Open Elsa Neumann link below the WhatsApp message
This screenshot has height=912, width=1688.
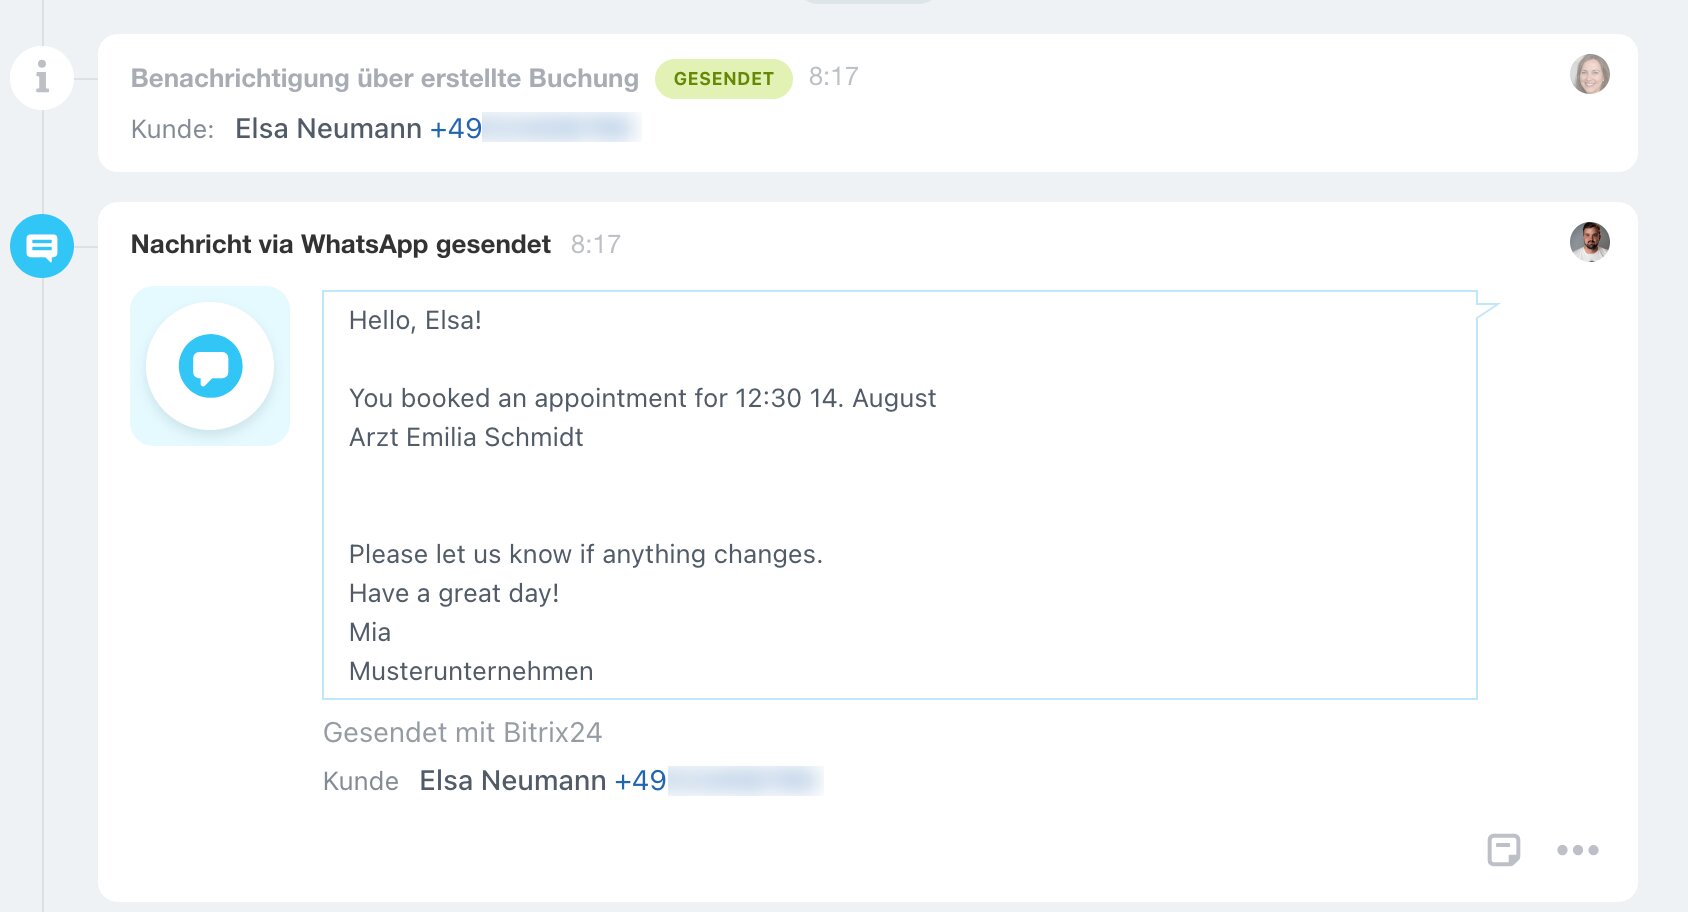(512, 781)
